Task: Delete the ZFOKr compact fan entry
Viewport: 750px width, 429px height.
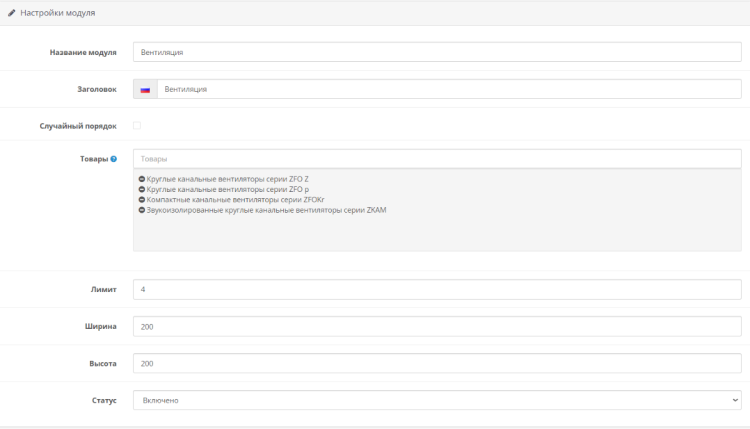Action: [140, 200]
